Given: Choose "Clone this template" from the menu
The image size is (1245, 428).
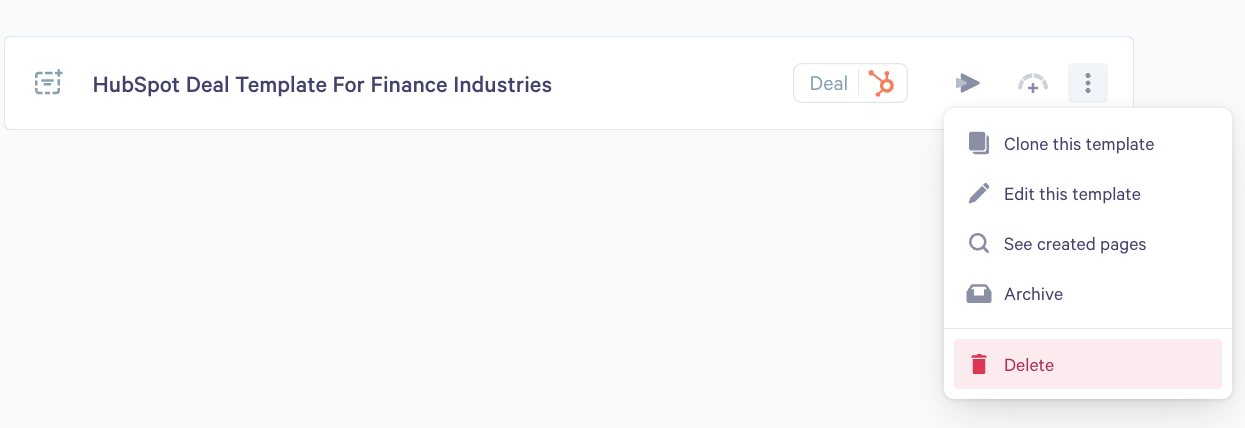Looking at the screenshot, I should pyautogui.click(x=1079, y=144).
